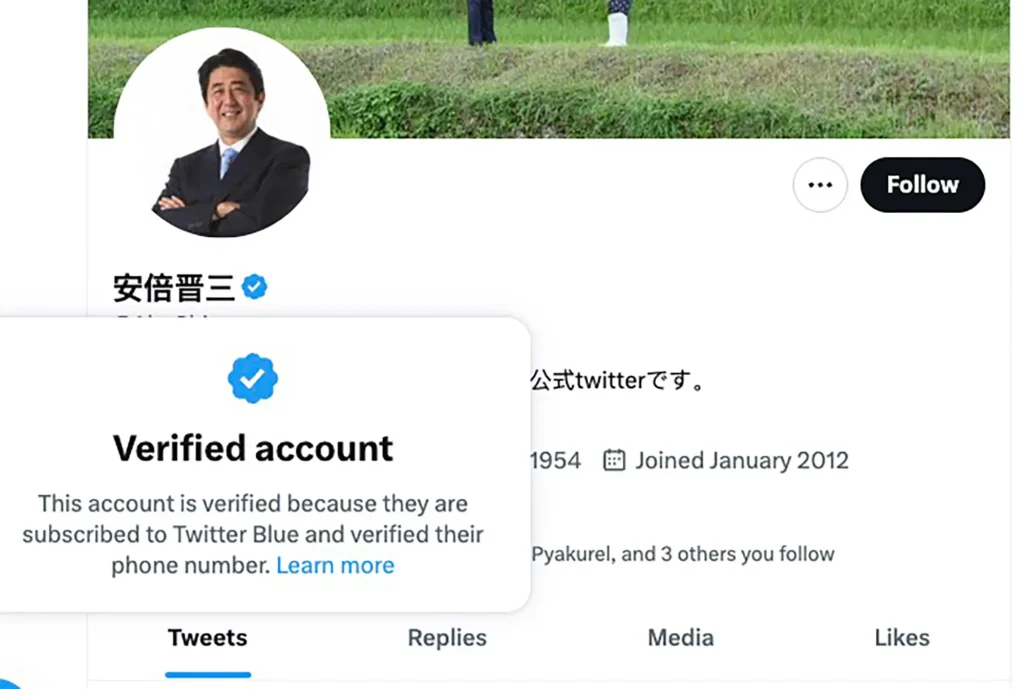Click the calendar icon beside Joined date
Image resolution: width=1024 pixels, height=689 pixels.
(x=614, y=460)
